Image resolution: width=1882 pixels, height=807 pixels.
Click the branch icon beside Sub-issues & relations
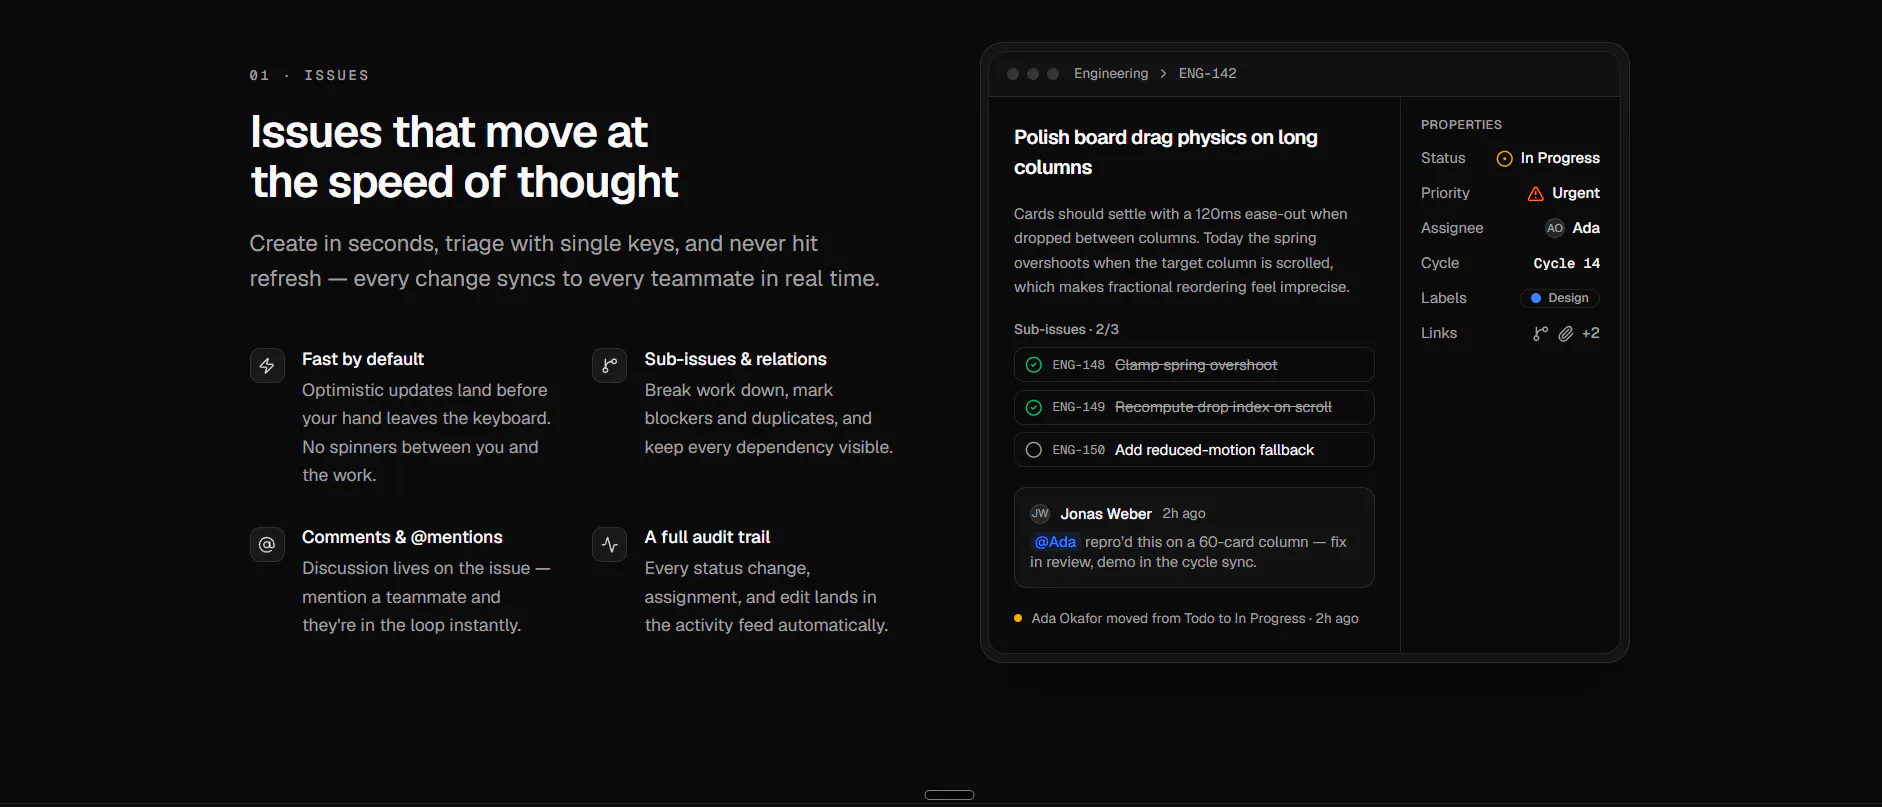click(x=609, y=366)
